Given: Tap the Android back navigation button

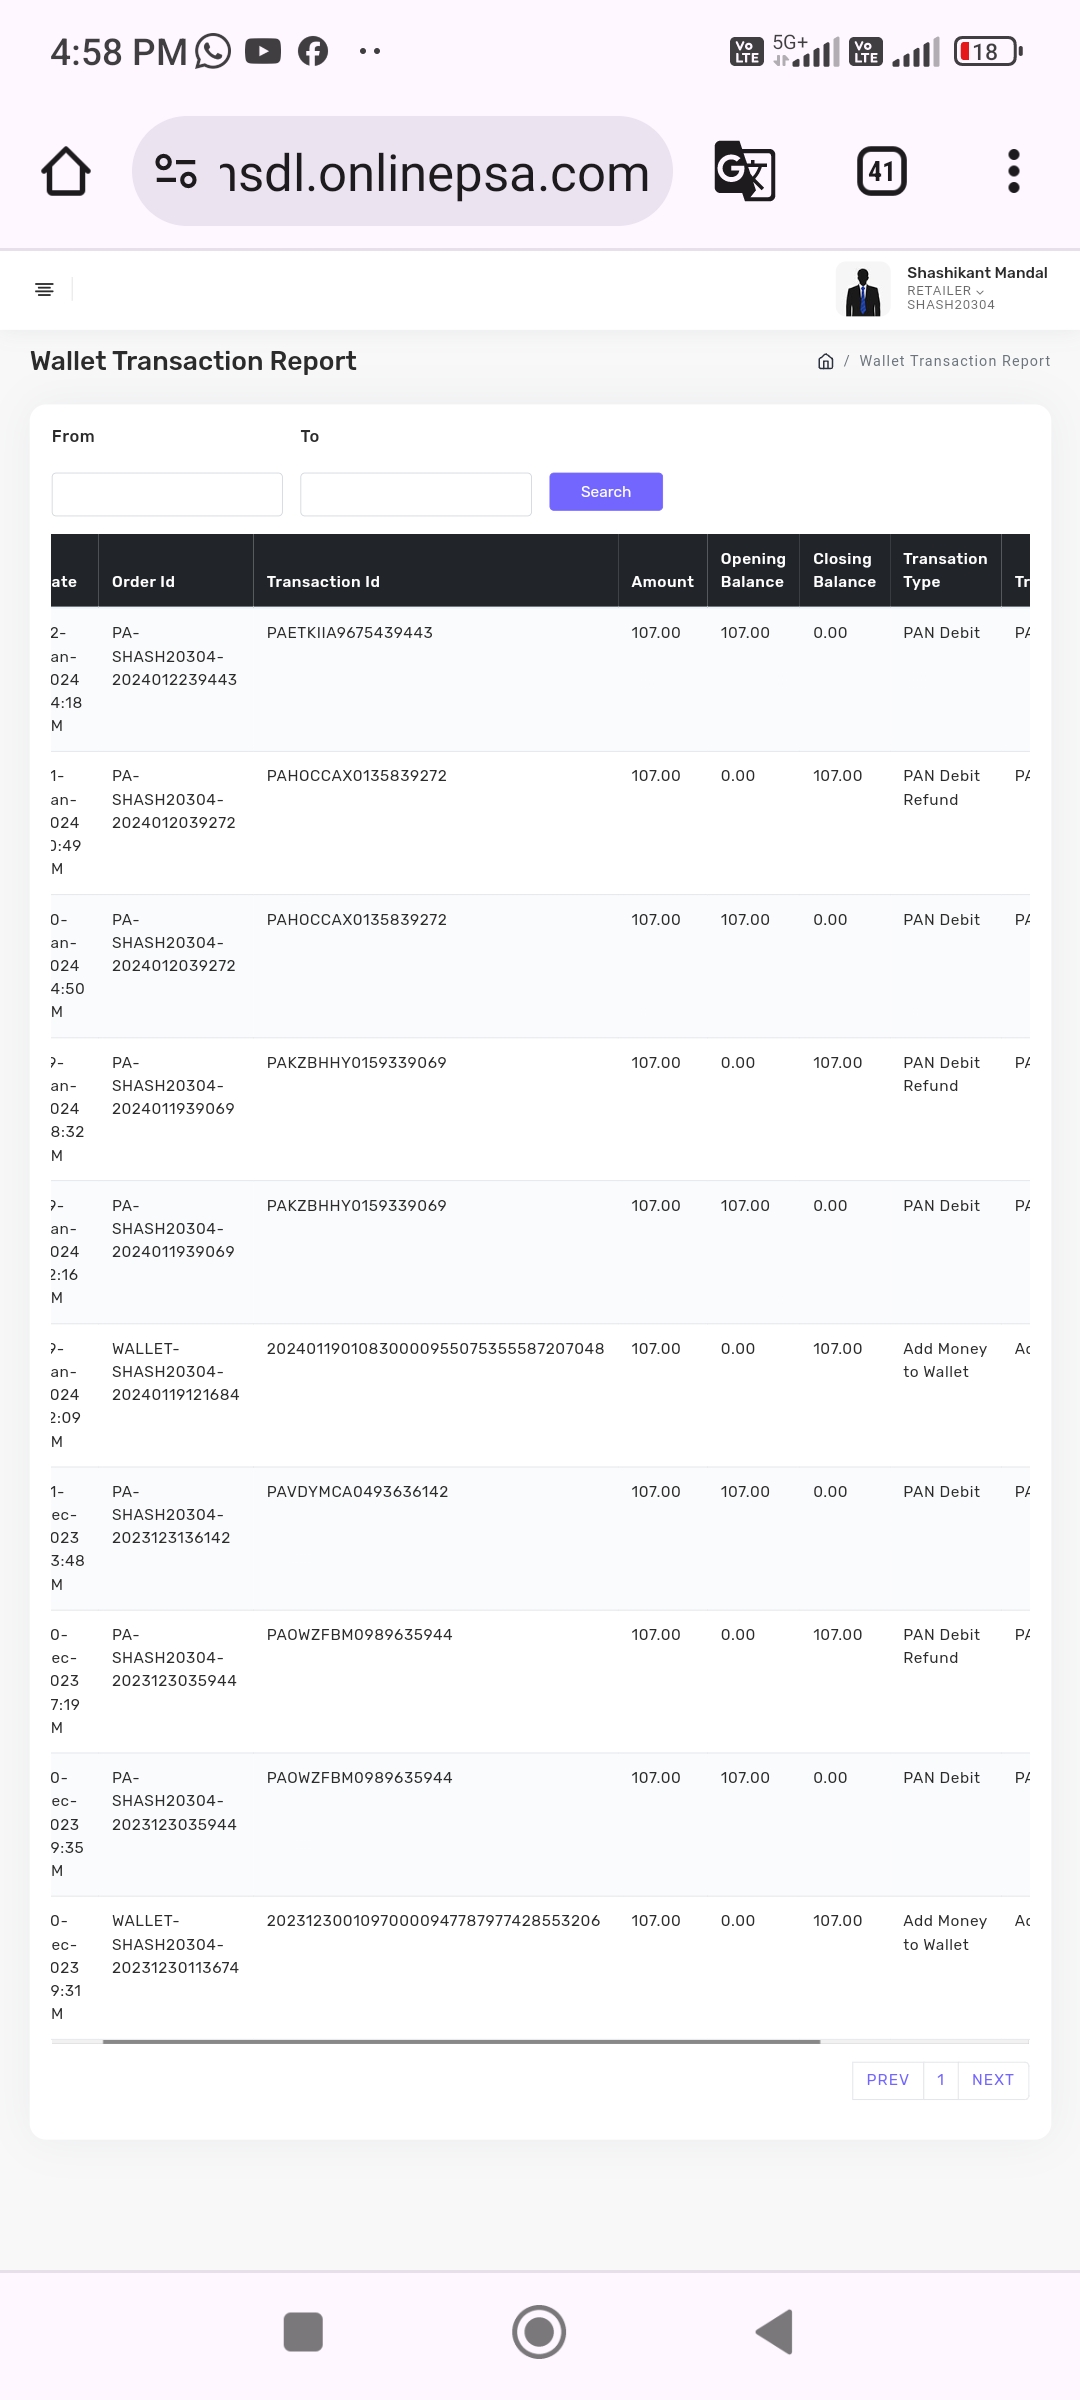Looking at the screenshot, I should [x=775, y=2332].
